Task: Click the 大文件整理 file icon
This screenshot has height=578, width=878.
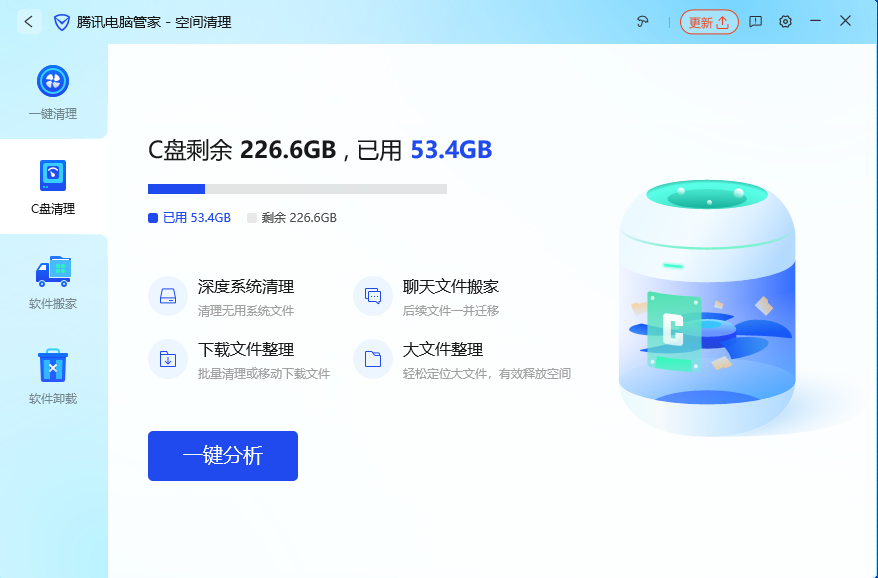Action: [373, 359]
